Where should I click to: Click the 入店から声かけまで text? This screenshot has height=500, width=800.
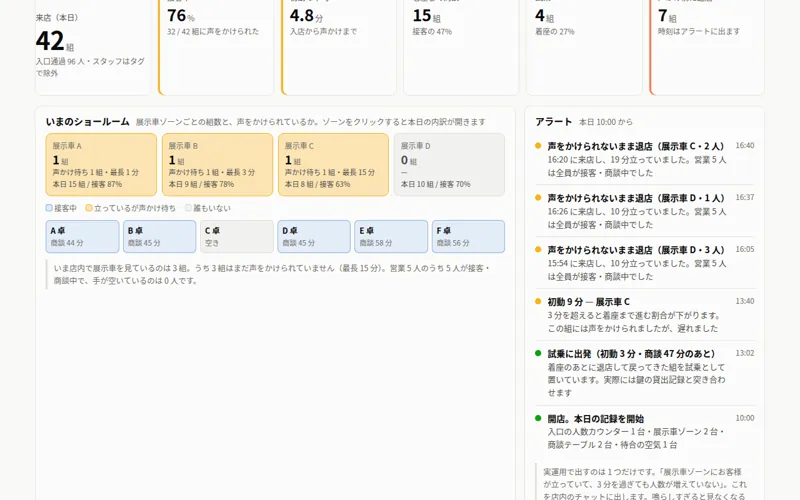coord(323,32)
